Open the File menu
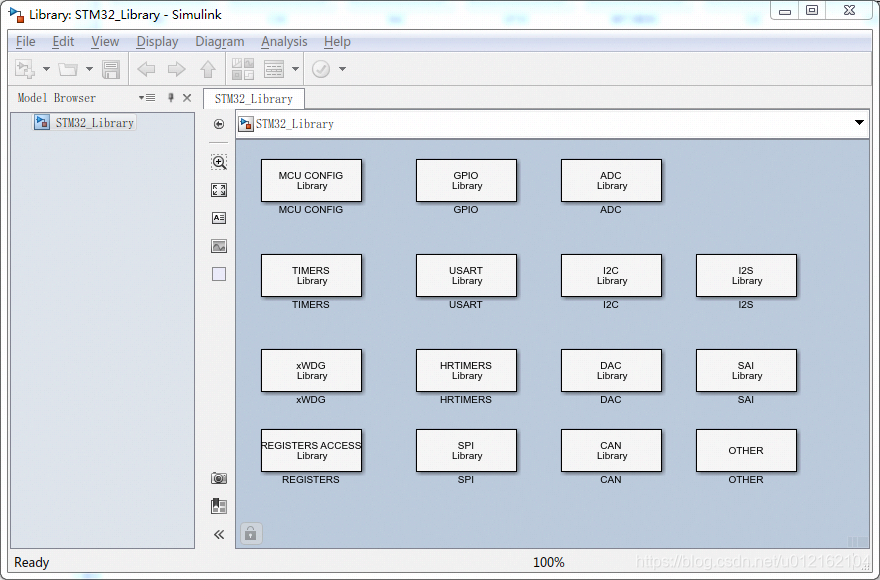The image size is (880, 580). pos(25,42)
